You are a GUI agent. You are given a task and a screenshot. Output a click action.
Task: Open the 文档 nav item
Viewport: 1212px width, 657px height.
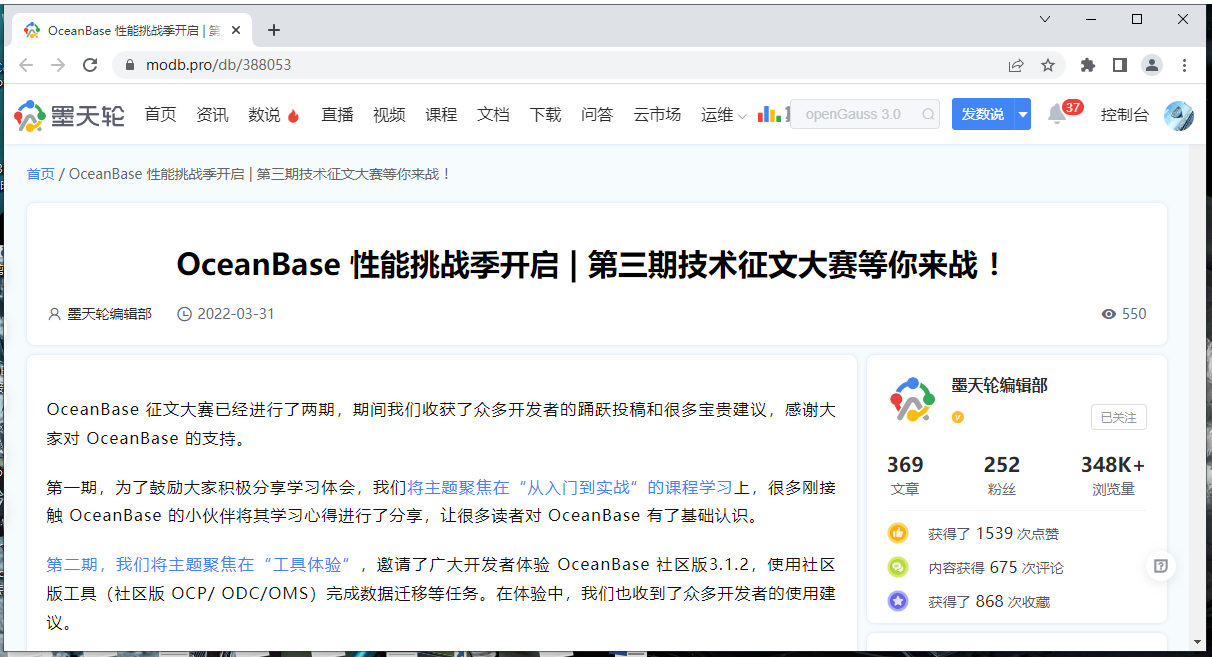[493, 115]
